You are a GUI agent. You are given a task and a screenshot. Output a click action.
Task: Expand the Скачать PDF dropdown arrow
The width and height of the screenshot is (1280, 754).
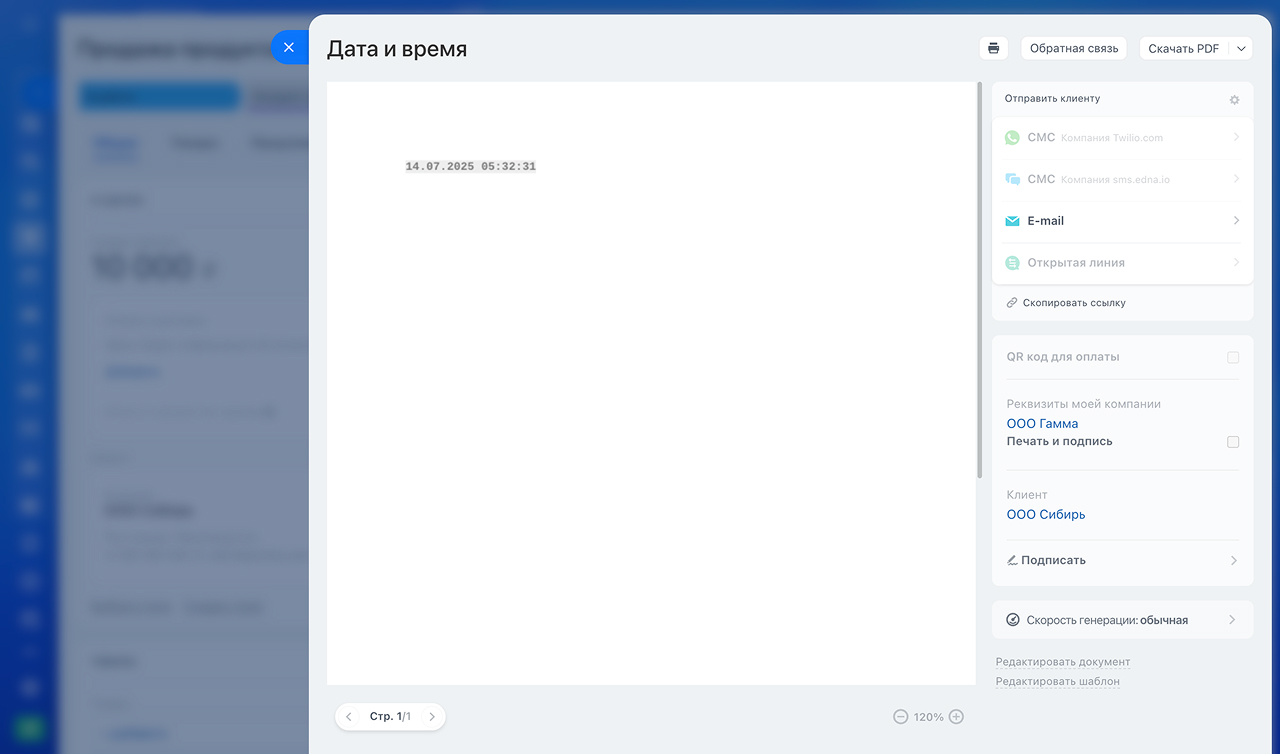click(x=1241, y=48)
